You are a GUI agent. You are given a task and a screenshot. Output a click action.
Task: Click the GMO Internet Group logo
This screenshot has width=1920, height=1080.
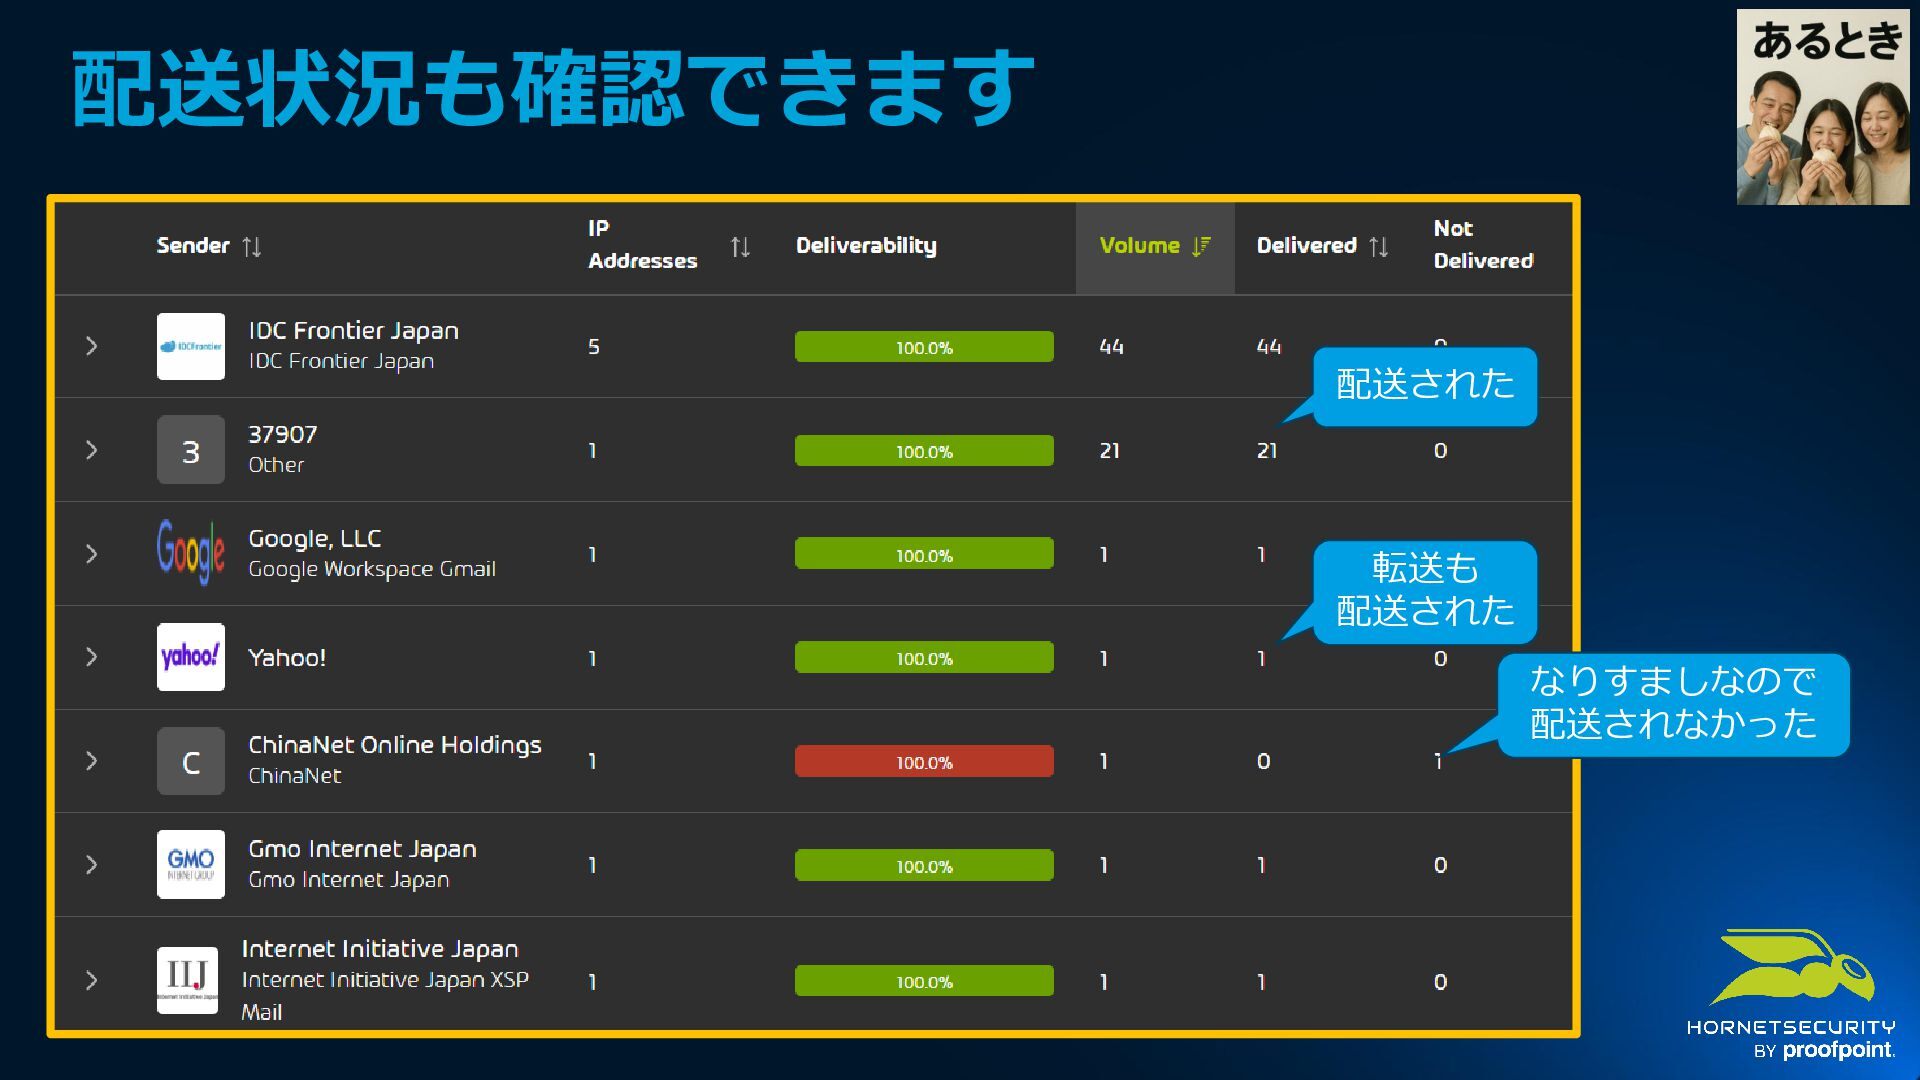pyautogui.click(x=190, y=864)
